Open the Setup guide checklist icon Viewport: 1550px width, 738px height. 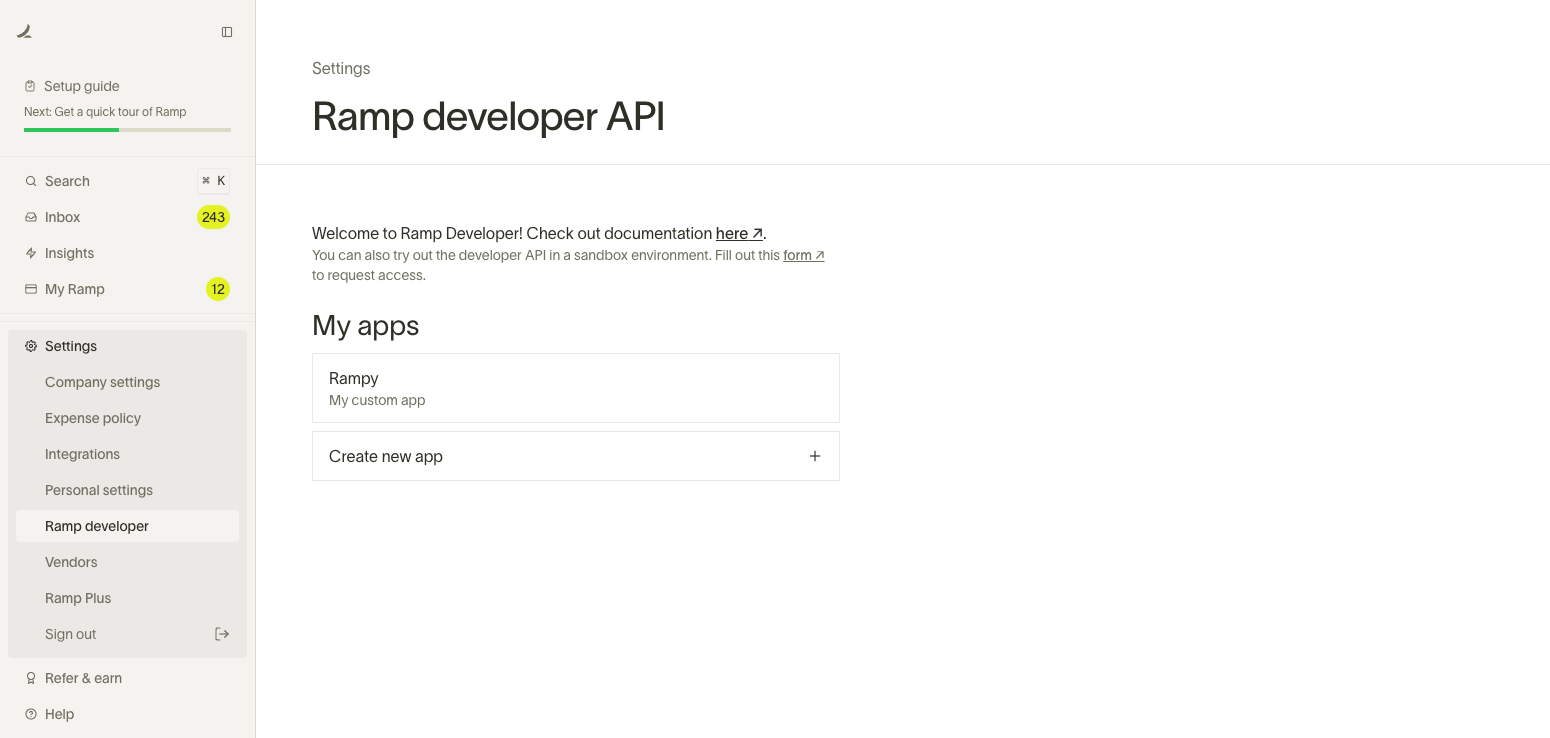(31, 86)
